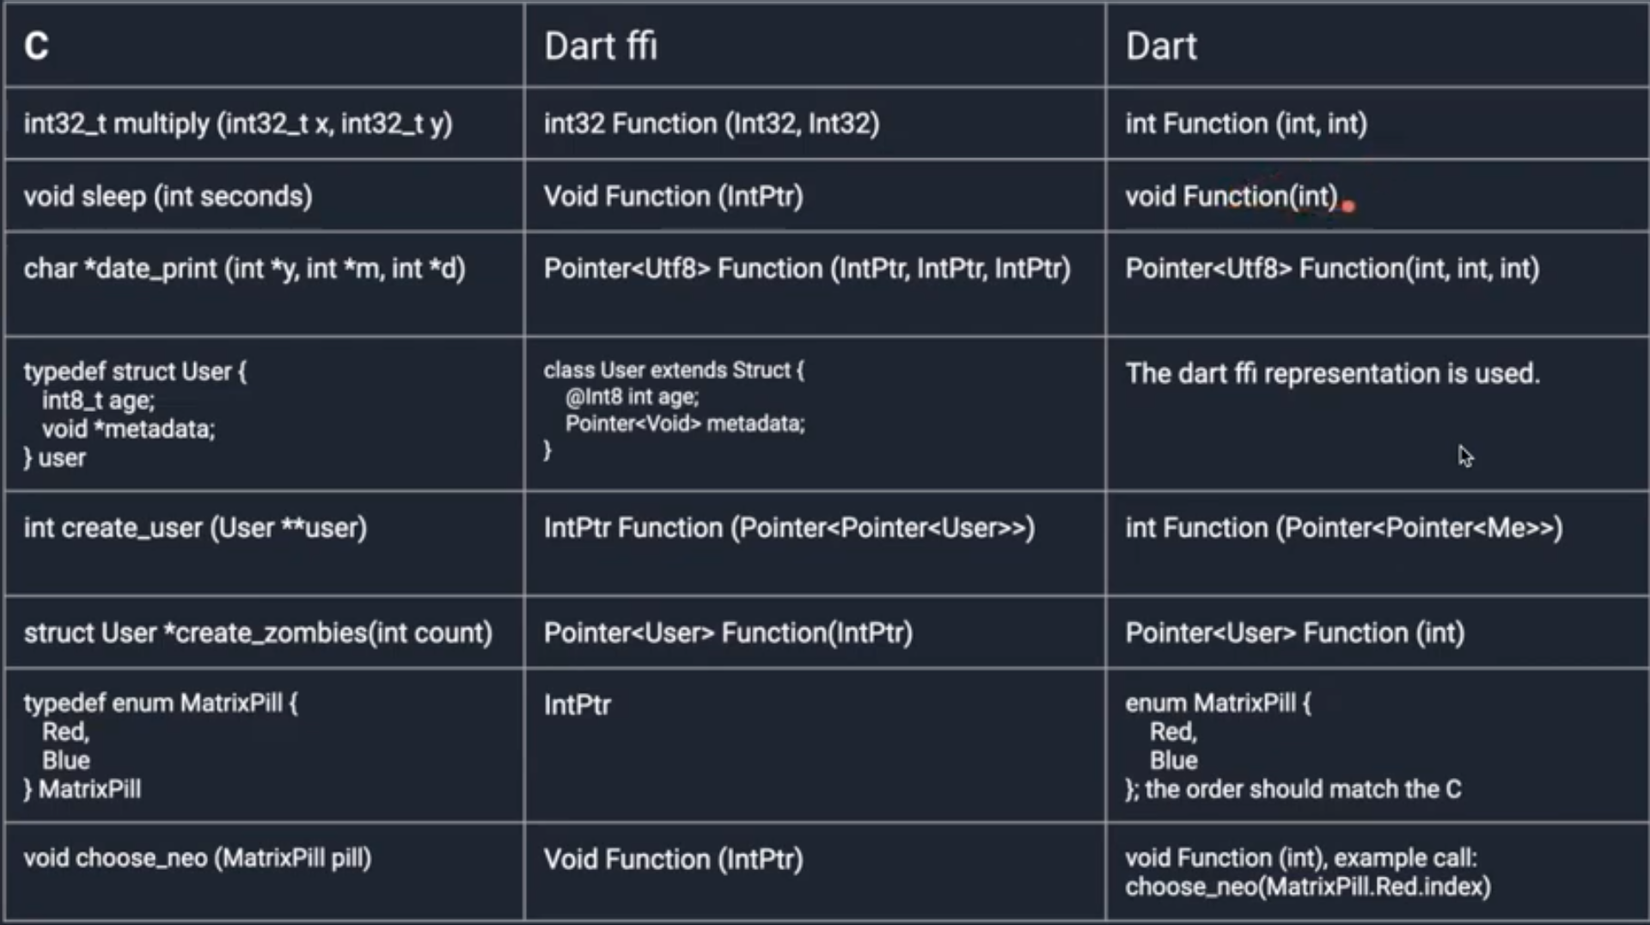Image resolution: width=1650 pixels, height=925 pixels.
Task: Click the typedef struct User code cell
Action: [134, 414]
